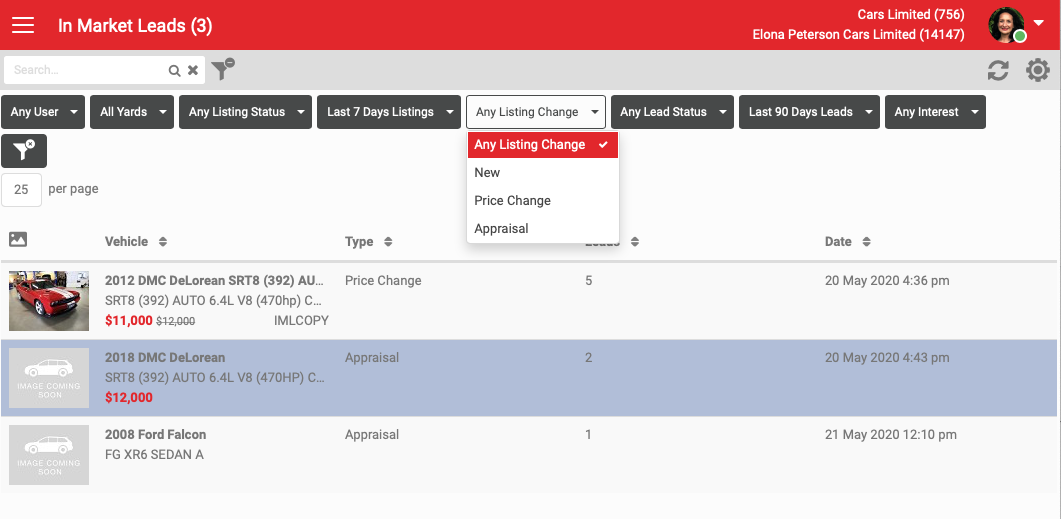Click date 21 May 2020 12:10 pm
The height and width of the screenshot is (519, 1061).
[x=890, y=434]
